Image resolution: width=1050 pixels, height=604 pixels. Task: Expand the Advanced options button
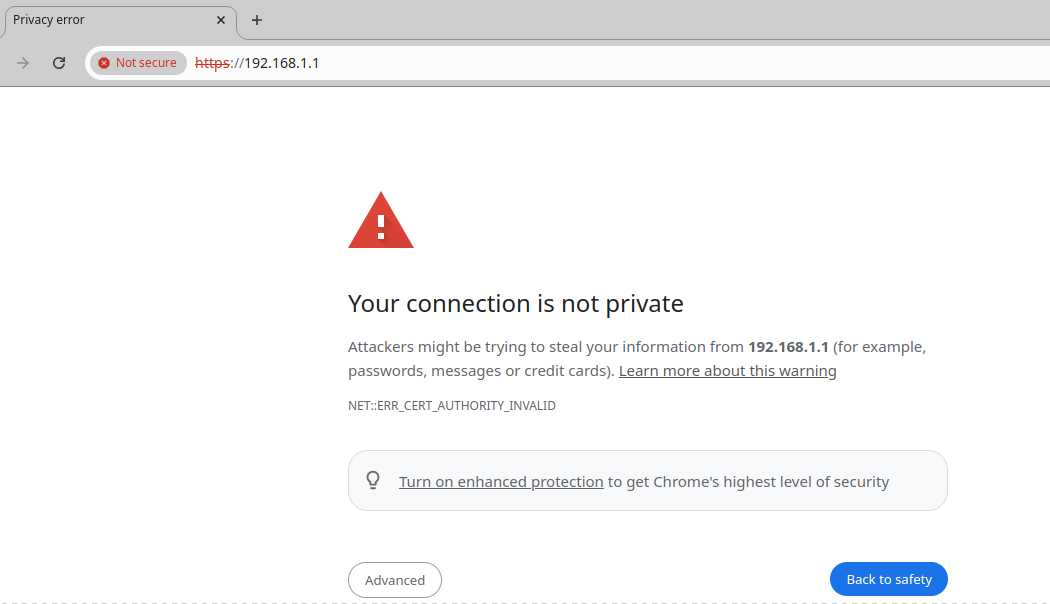pos(395,580)
